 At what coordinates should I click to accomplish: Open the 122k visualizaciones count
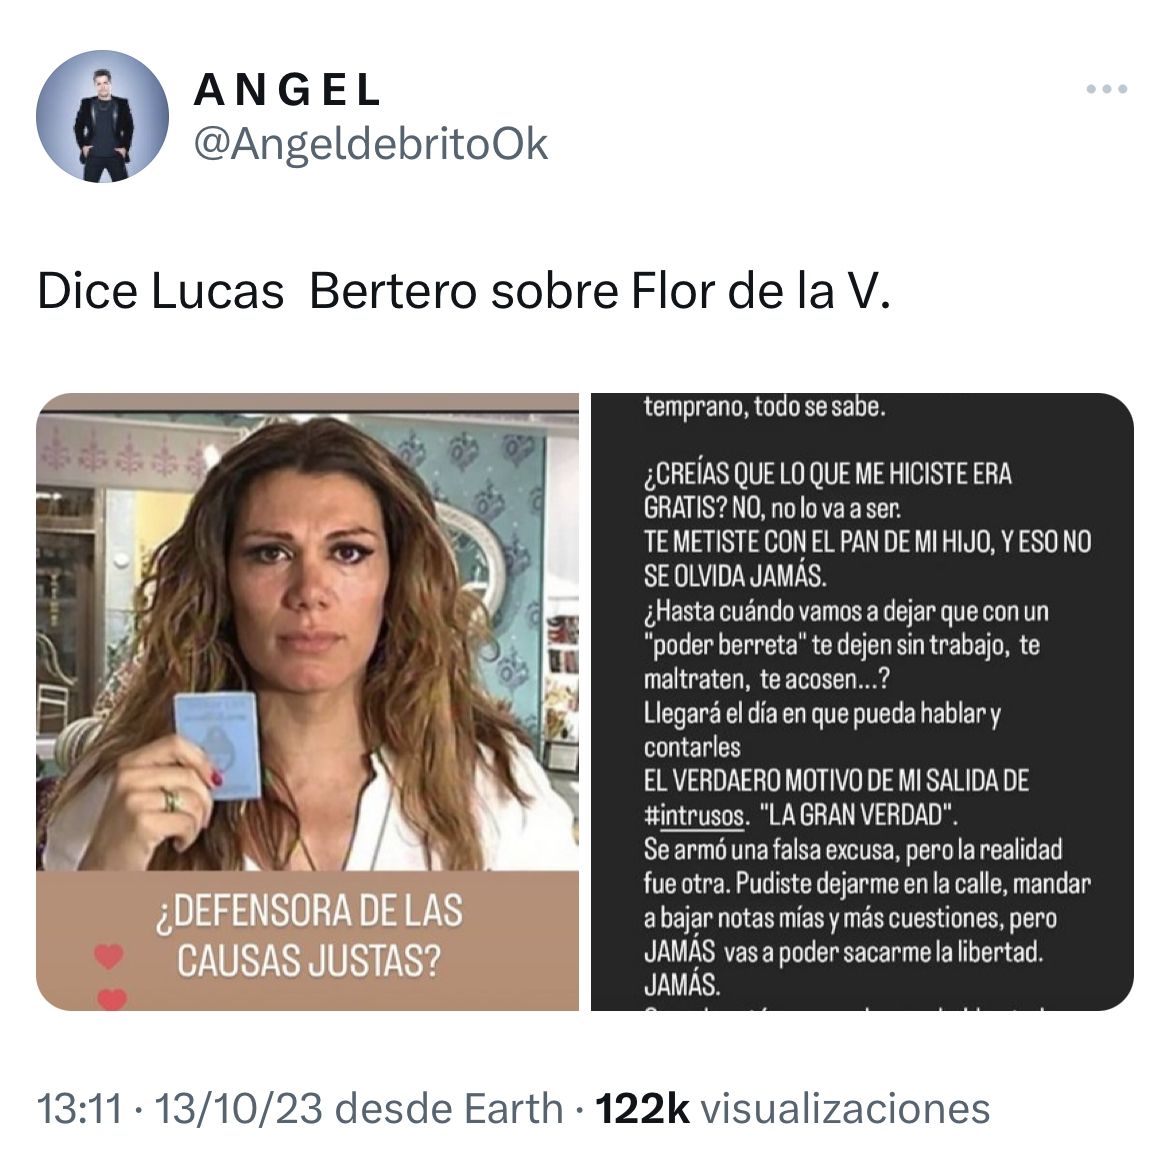click(792, 1108)
